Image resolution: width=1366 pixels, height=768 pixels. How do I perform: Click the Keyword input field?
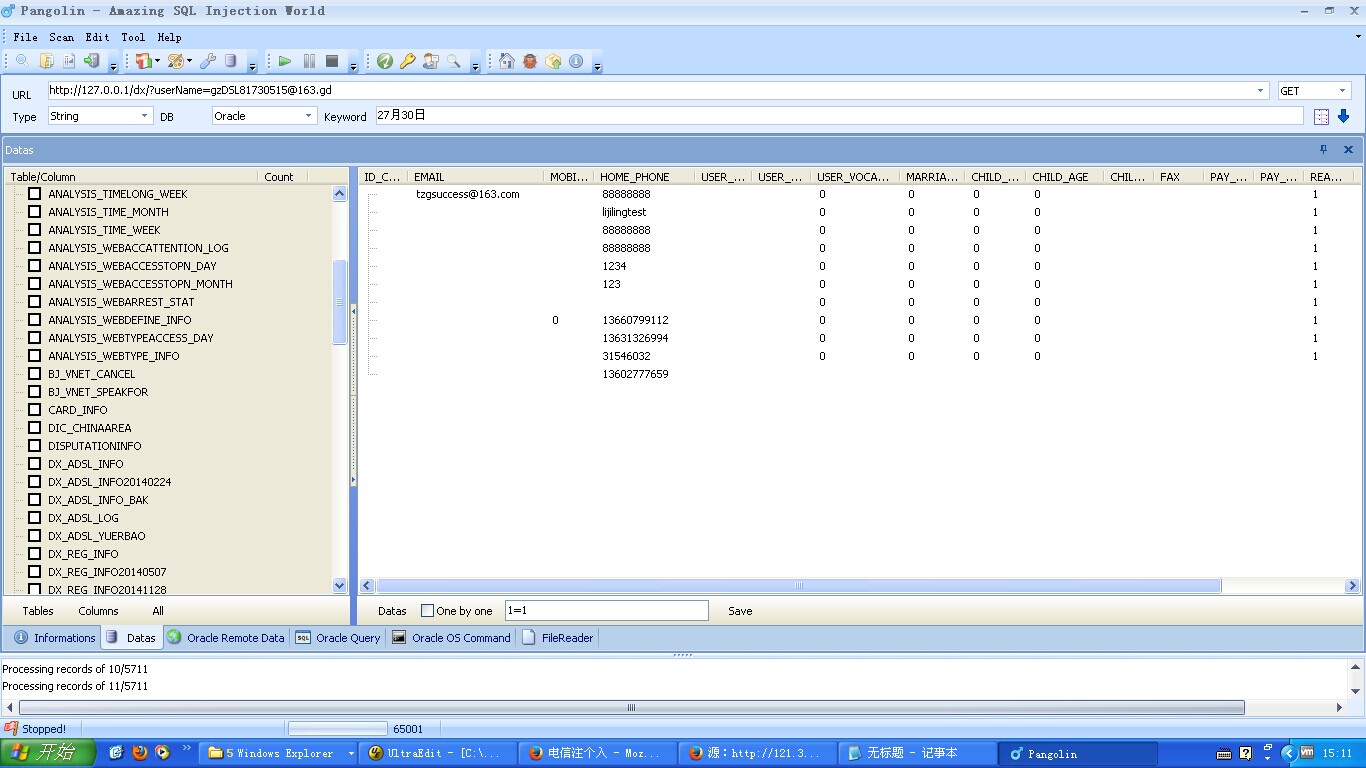839,116
